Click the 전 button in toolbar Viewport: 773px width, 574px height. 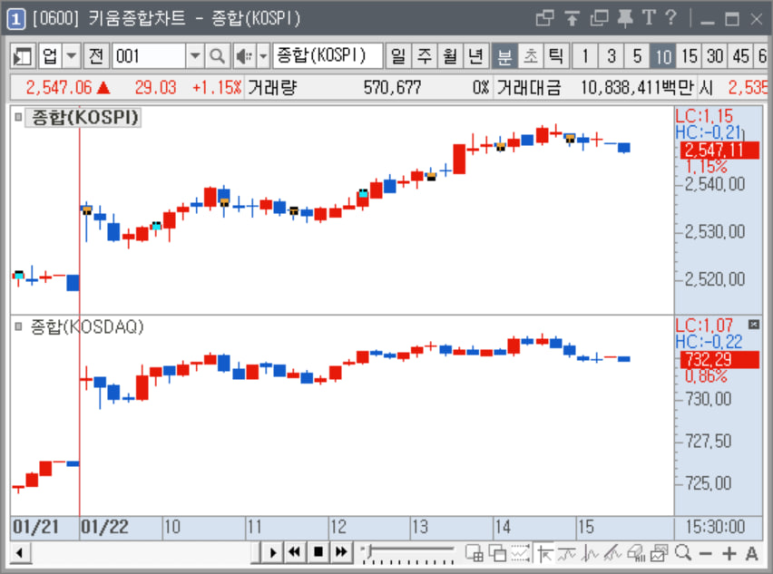(x=96, y=56)
